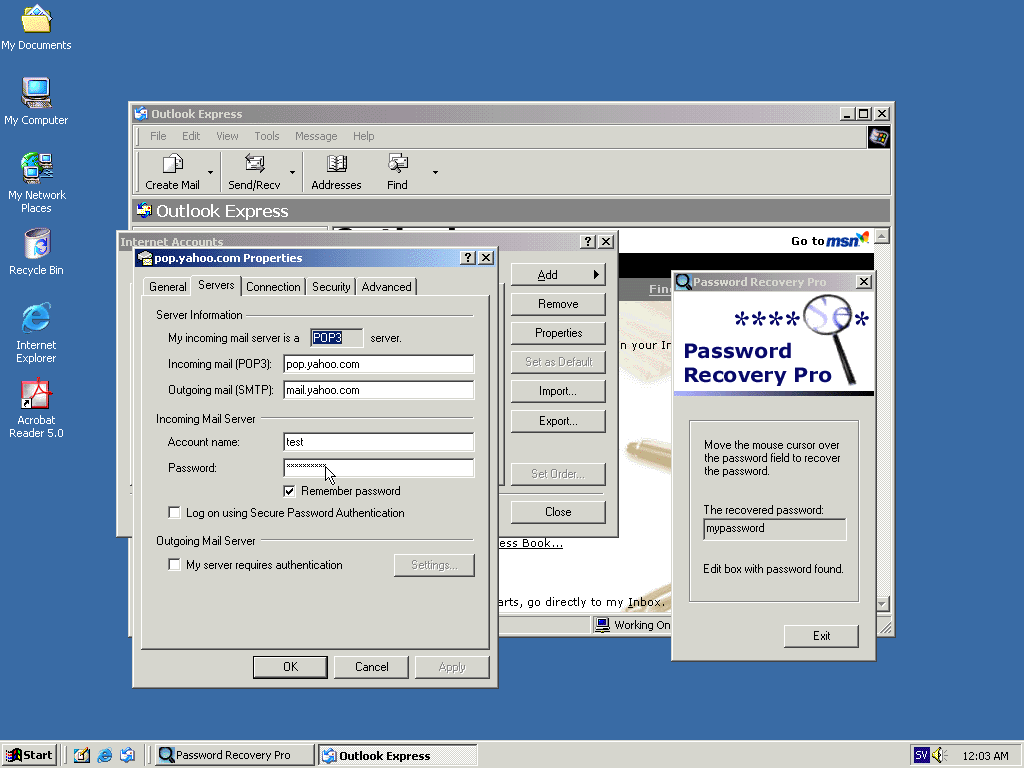Switch to the Advanced tab
1024x768 pixels.
(x=387, y=287)
